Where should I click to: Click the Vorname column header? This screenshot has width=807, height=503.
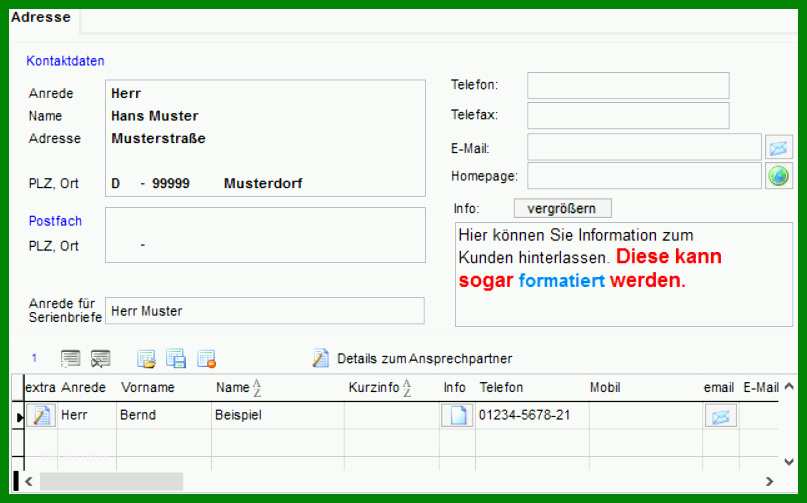coord(148,387)
